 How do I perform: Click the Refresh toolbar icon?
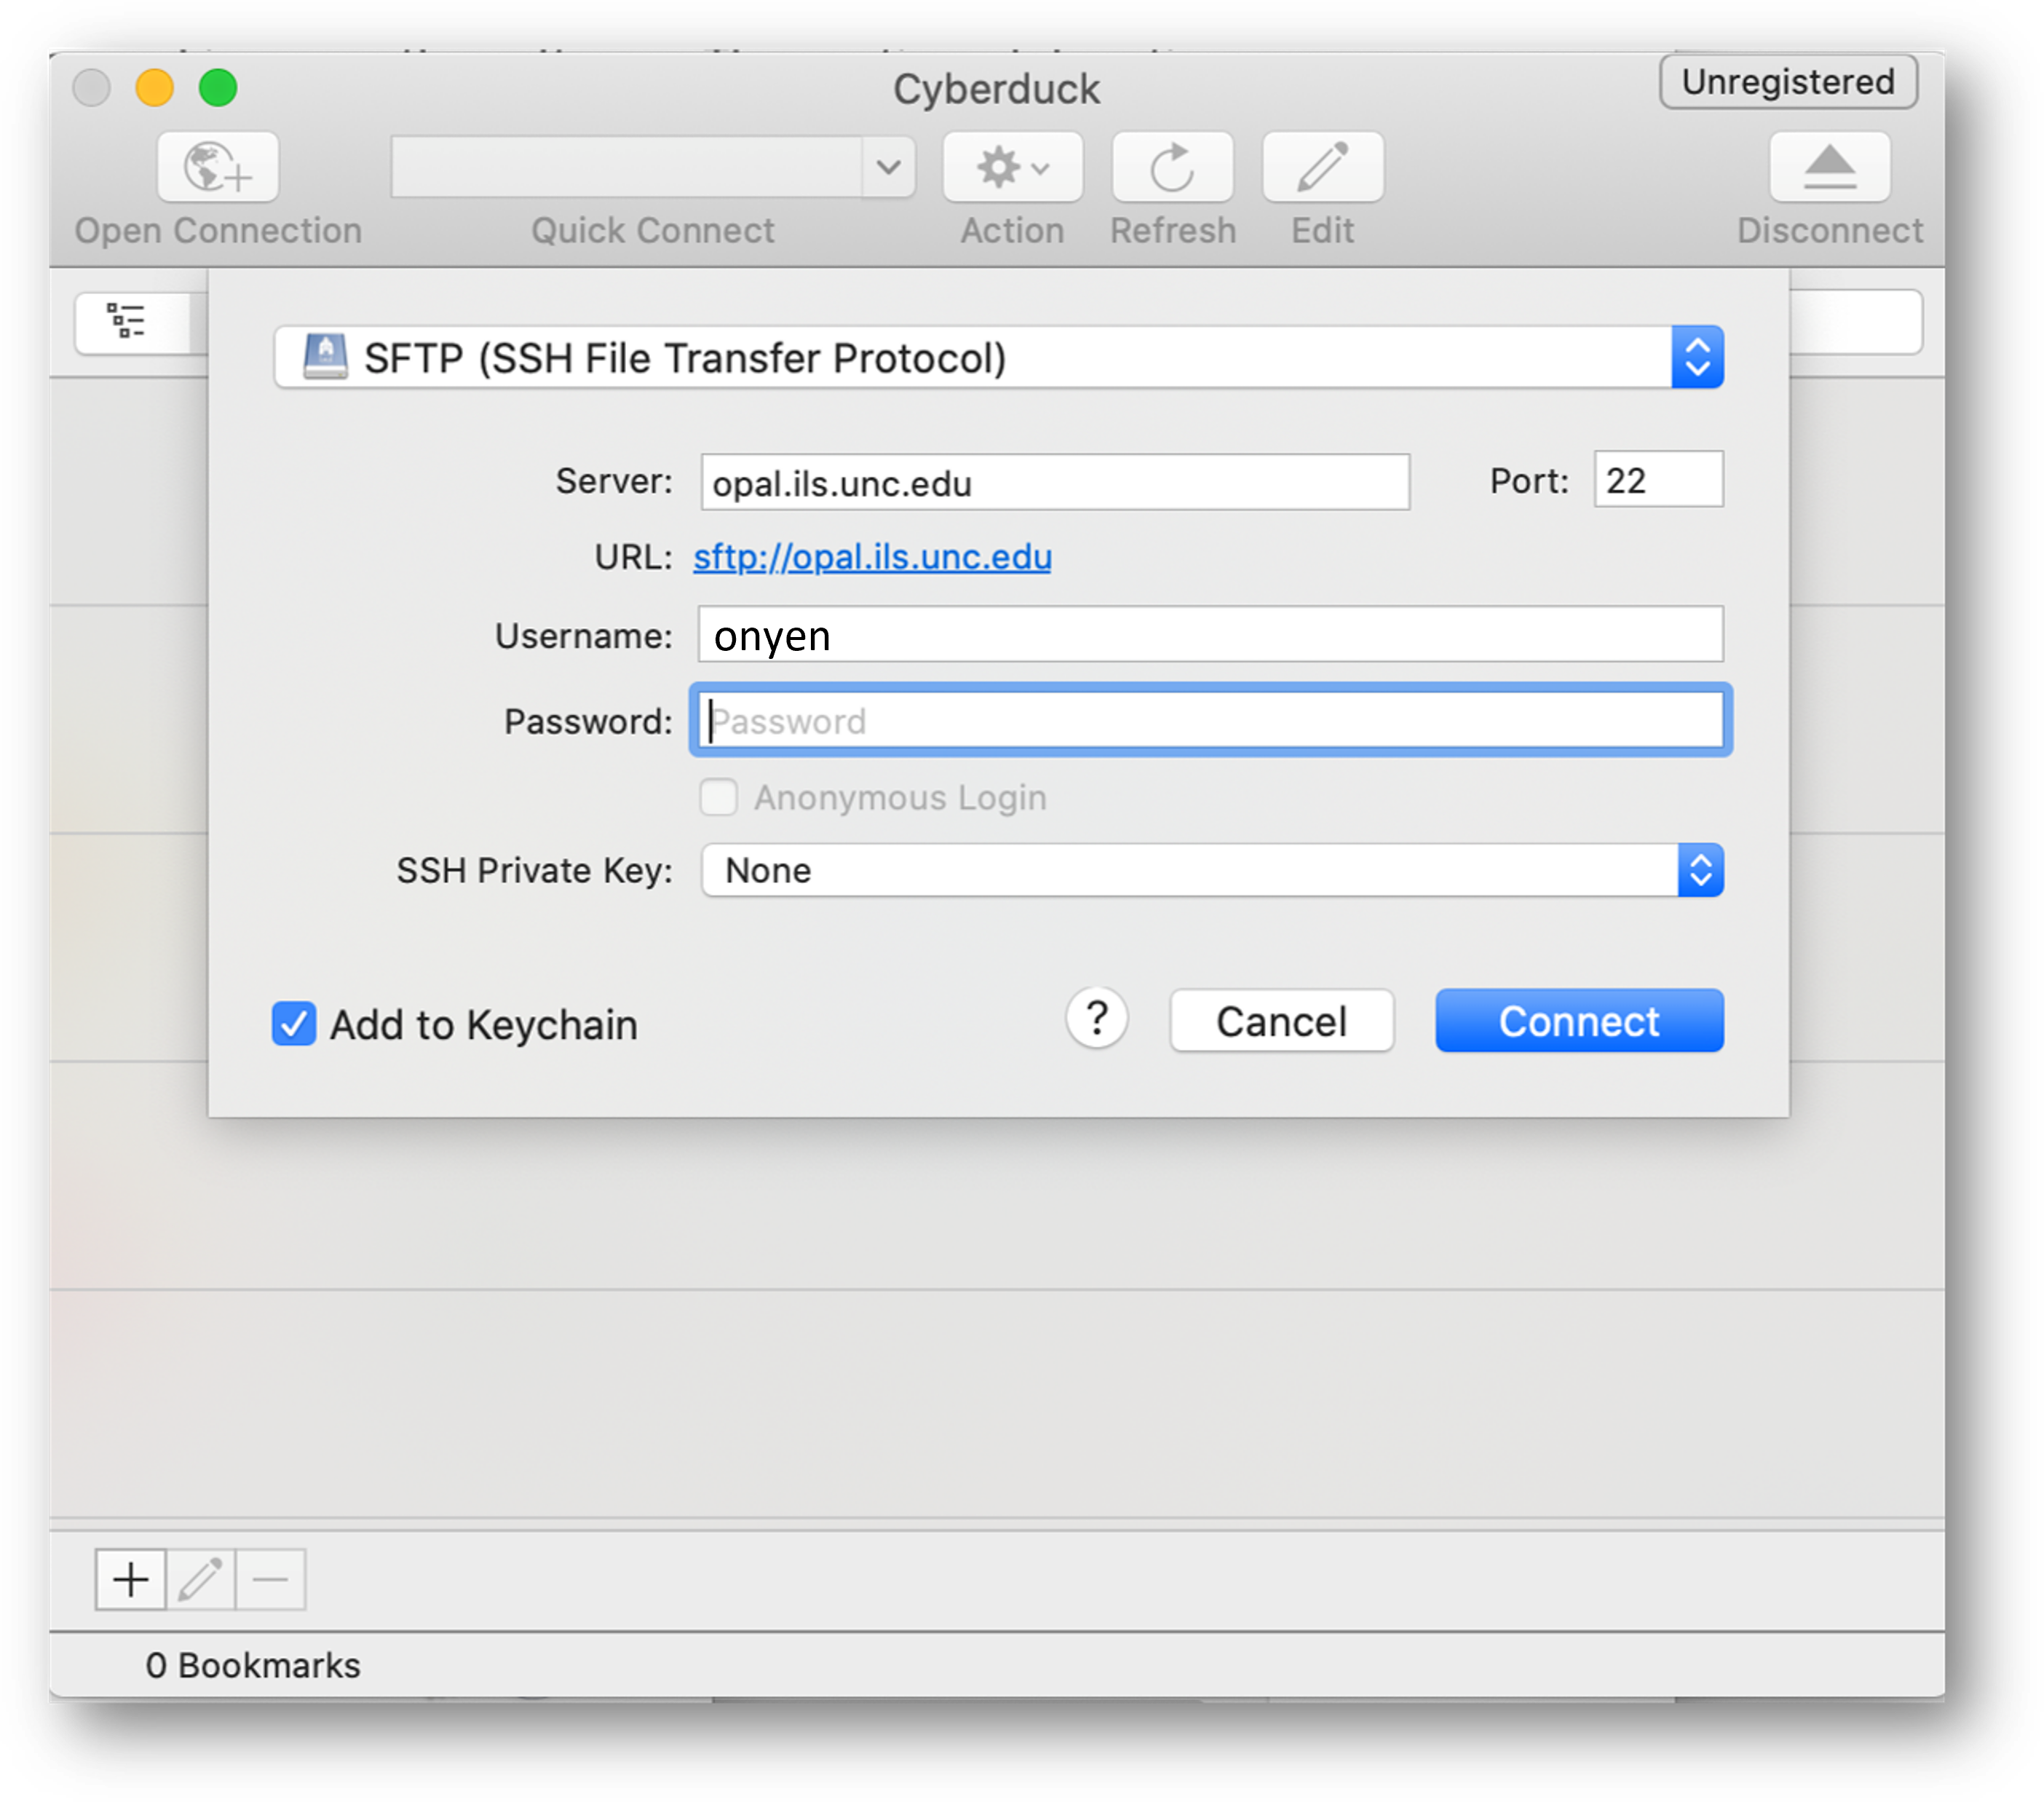point(1172,167)
